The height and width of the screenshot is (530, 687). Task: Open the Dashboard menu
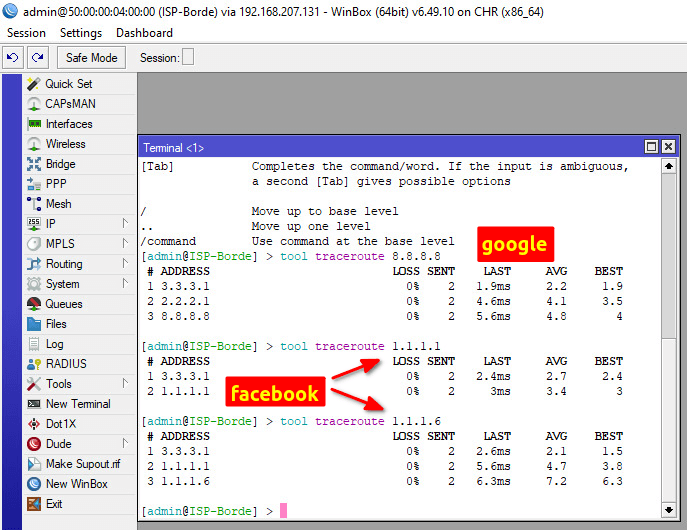145,33
